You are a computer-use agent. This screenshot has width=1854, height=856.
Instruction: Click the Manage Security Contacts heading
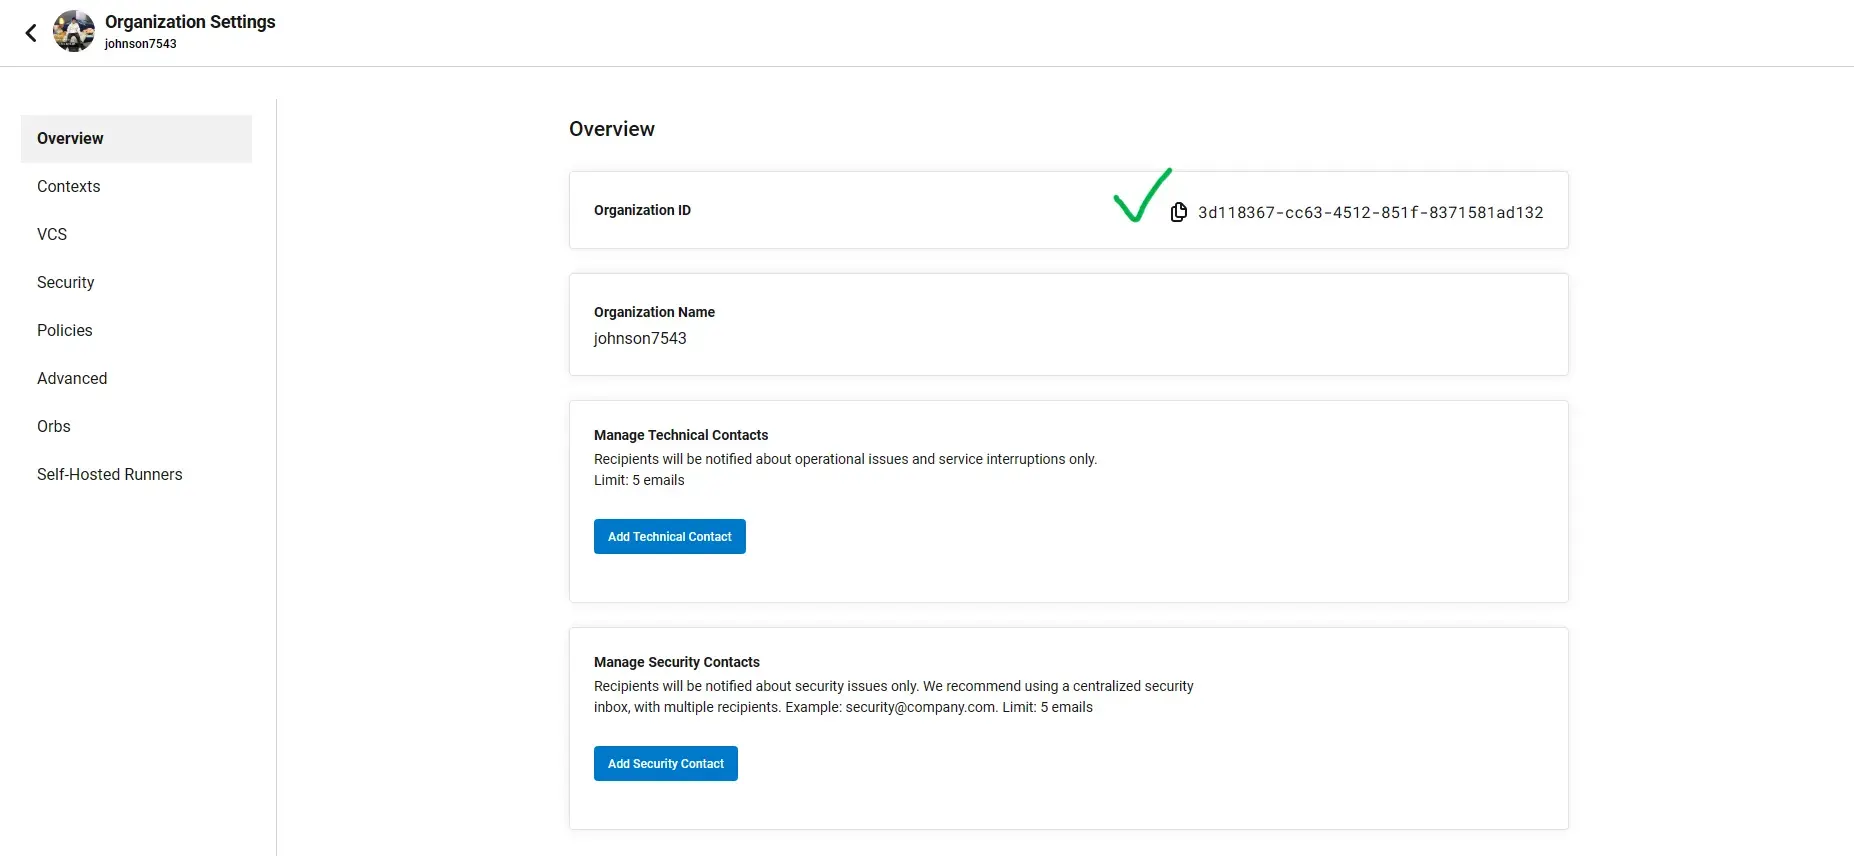pos(677,663)
